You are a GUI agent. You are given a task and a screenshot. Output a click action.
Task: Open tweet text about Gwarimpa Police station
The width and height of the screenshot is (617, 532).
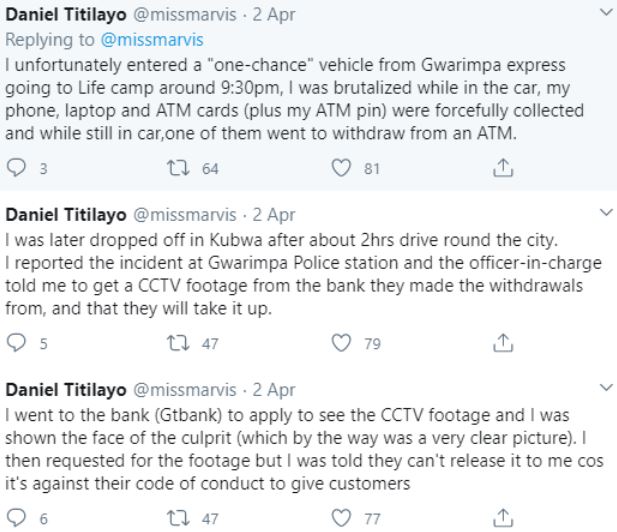(300, 279)
